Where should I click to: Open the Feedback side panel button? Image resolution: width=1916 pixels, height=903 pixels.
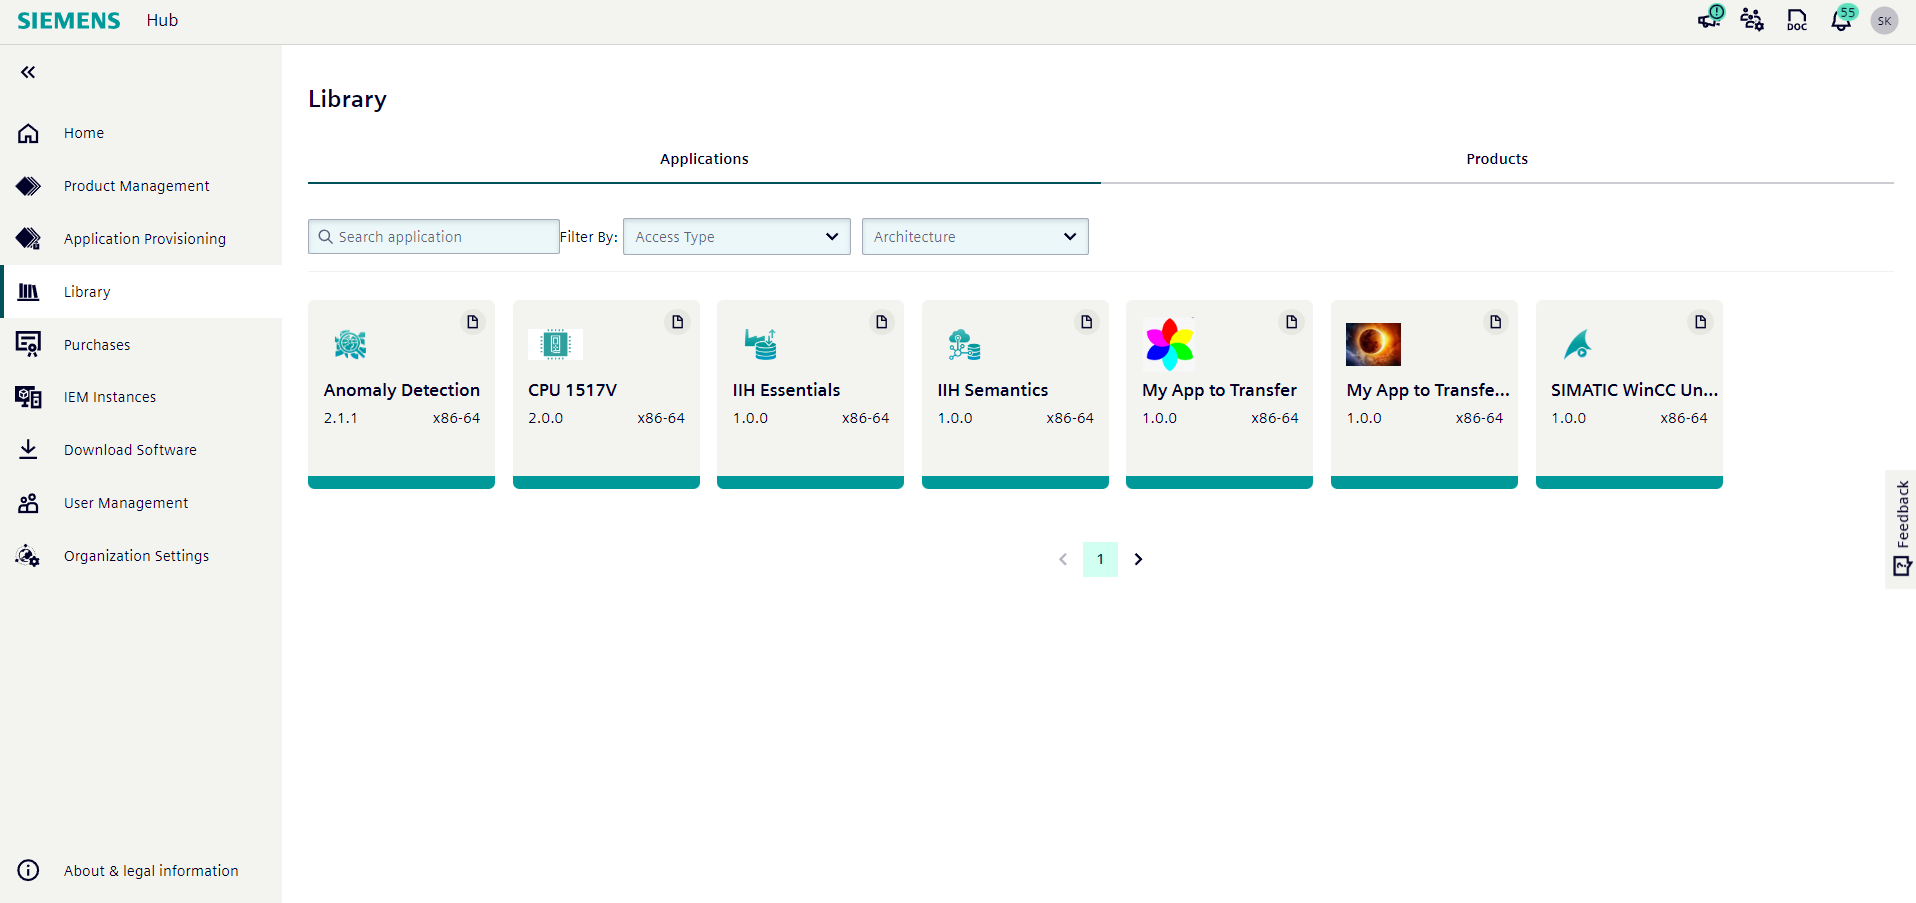(x=1901, y=528)
